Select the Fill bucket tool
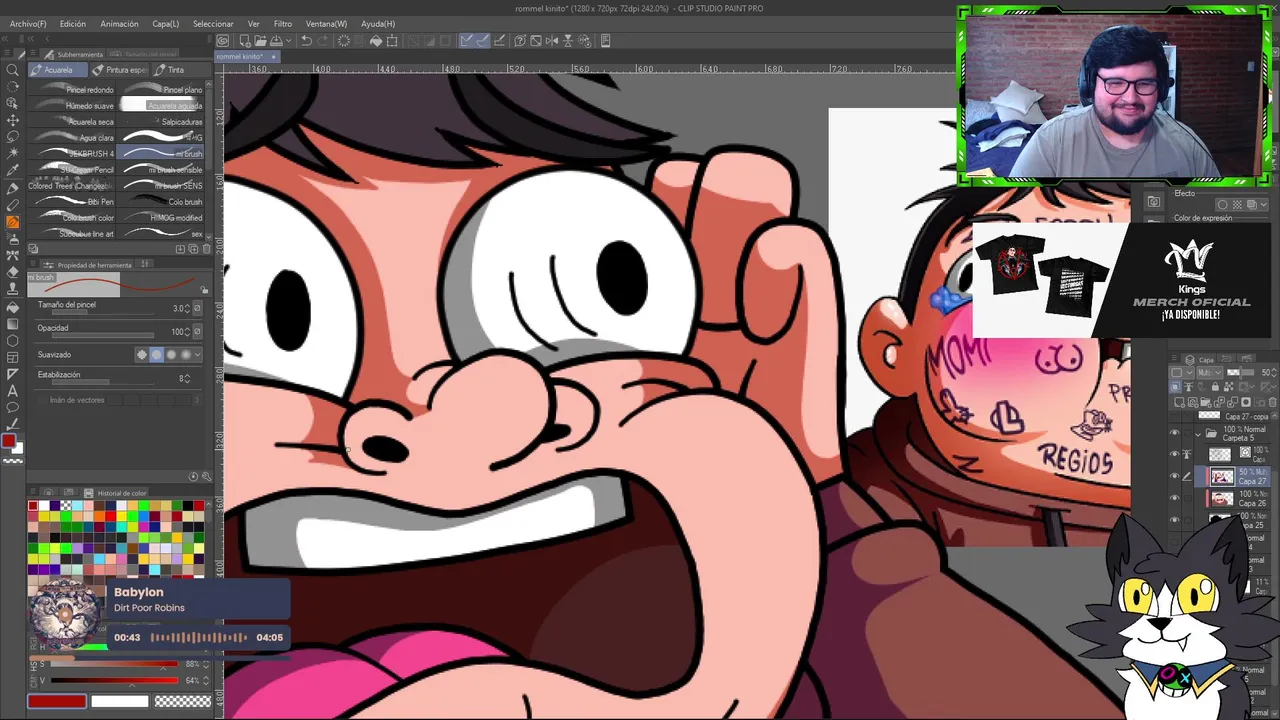This screenshot has height=720, width=1280. (12, 307)
